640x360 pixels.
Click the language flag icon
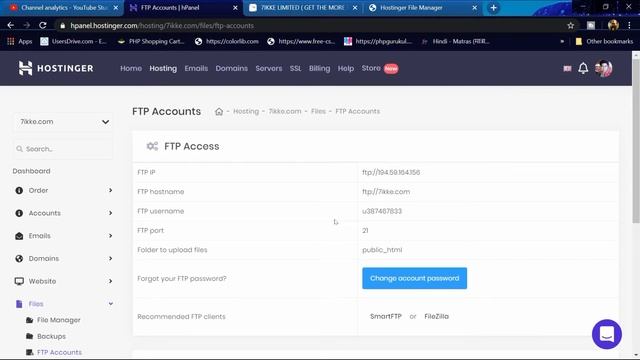coord(567,69)
